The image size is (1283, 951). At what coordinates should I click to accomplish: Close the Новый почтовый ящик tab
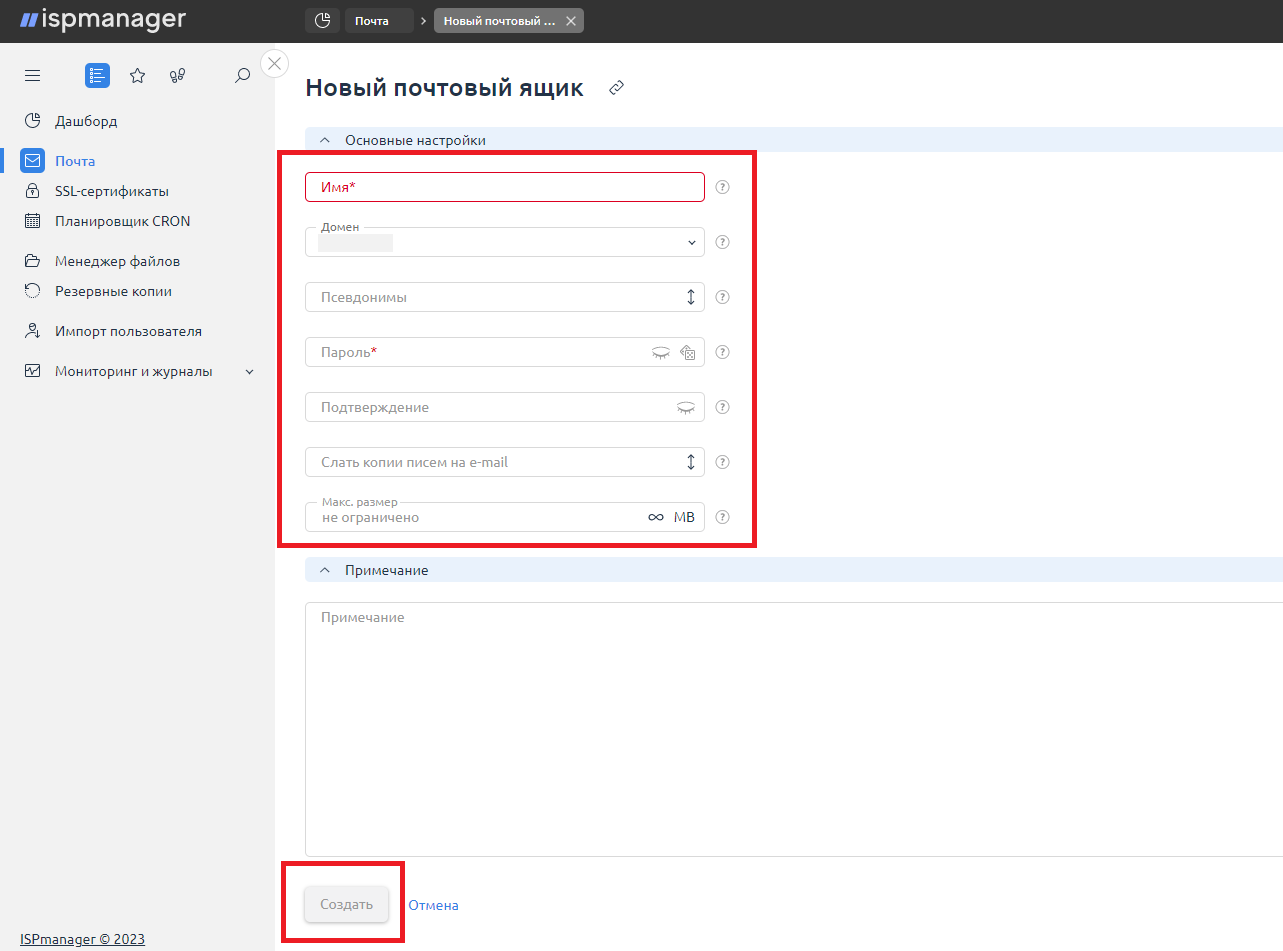570,21
